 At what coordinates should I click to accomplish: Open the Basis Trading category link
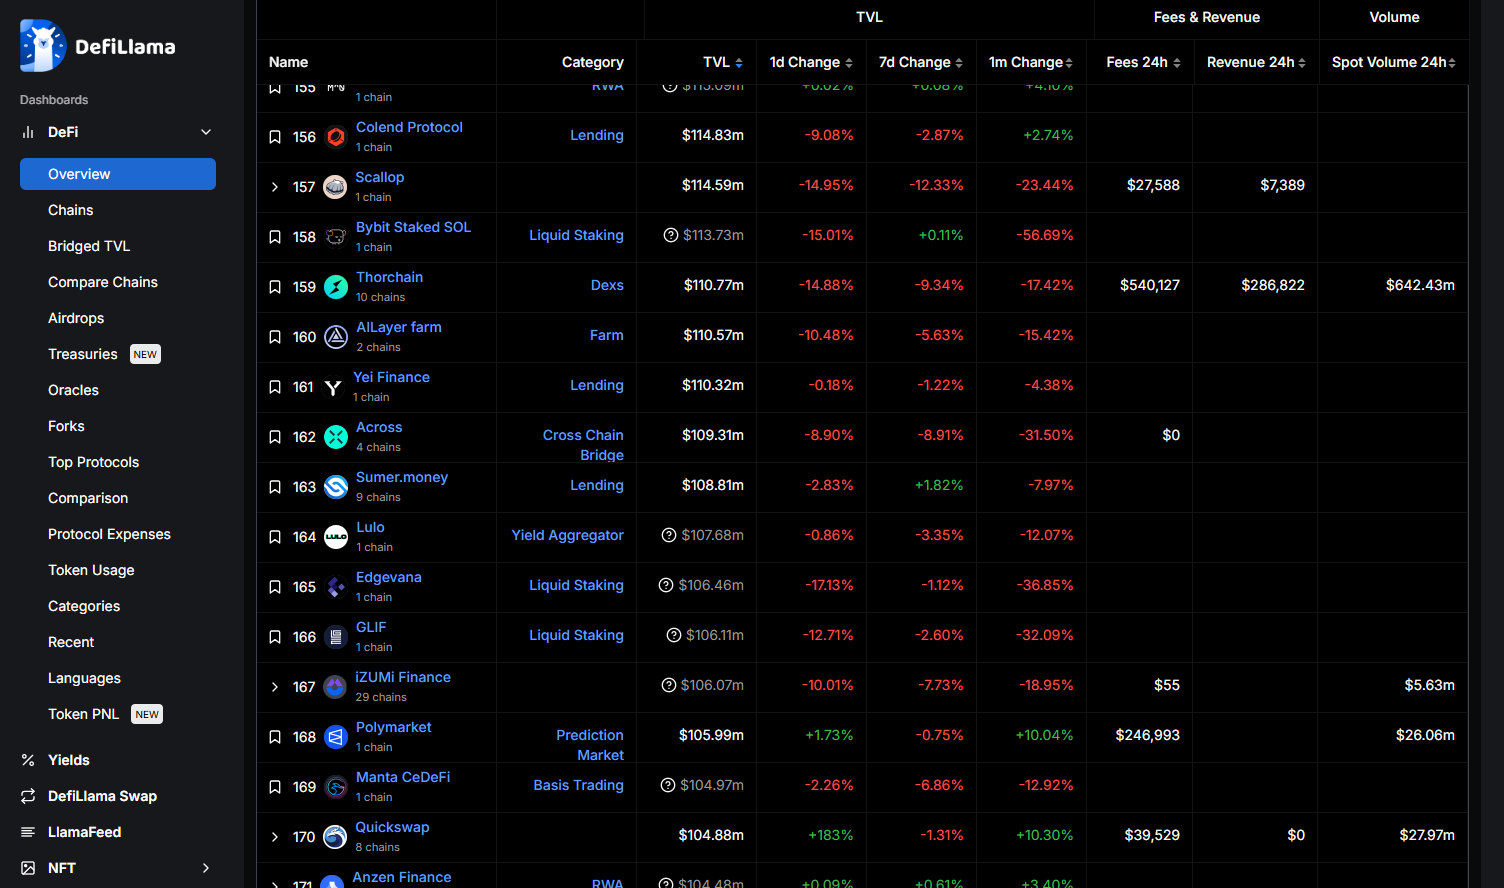point(578,785)
